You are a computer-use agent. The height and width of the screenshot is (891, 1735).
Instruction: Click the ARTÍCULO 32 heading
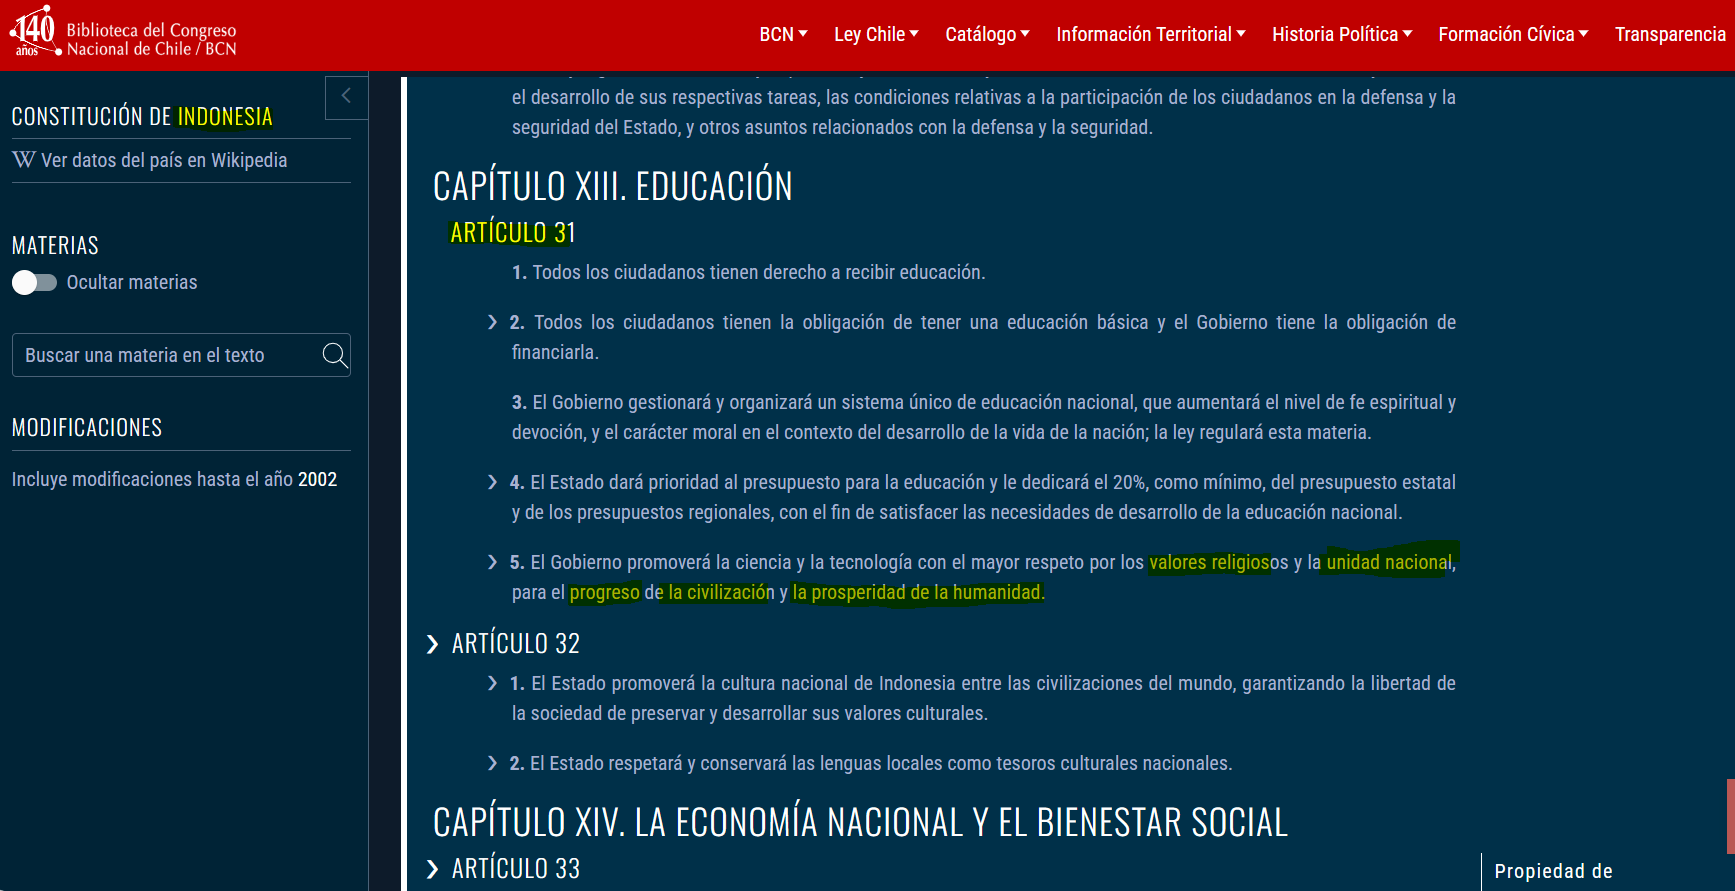click(x=516, y=644)
